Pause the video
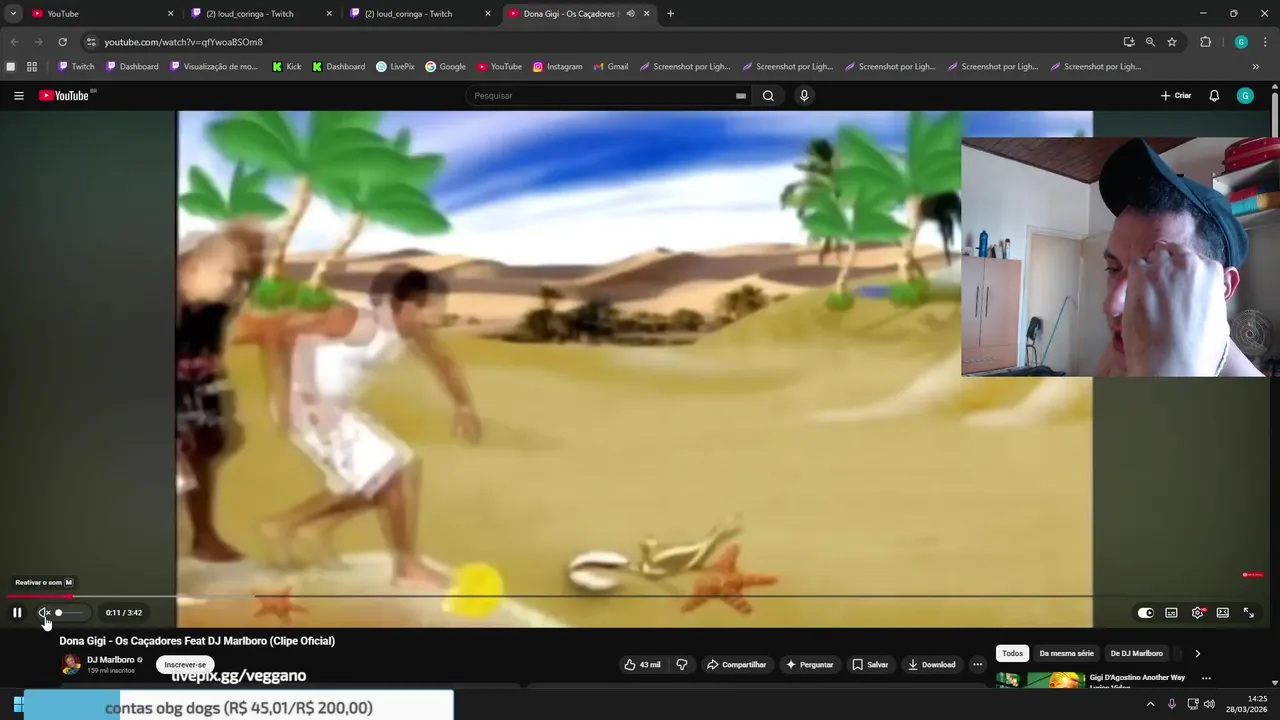Image resolution: width=1280 pixels, height=720 pixels. [17, 613]
